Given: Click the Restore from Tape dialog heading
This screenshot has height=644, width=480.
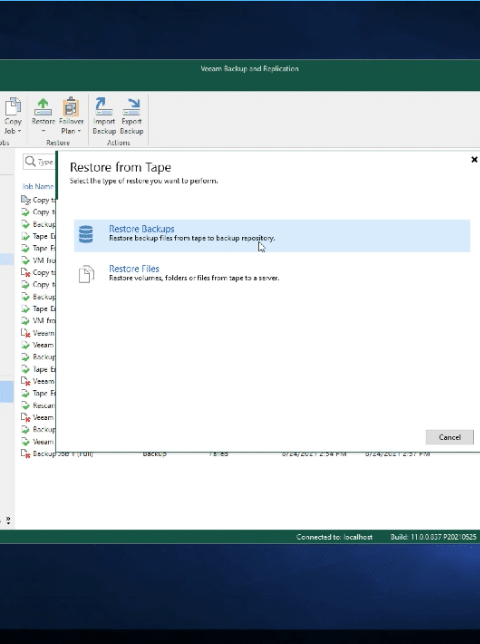Looking at the screenshot, I should tap(120, 167).
